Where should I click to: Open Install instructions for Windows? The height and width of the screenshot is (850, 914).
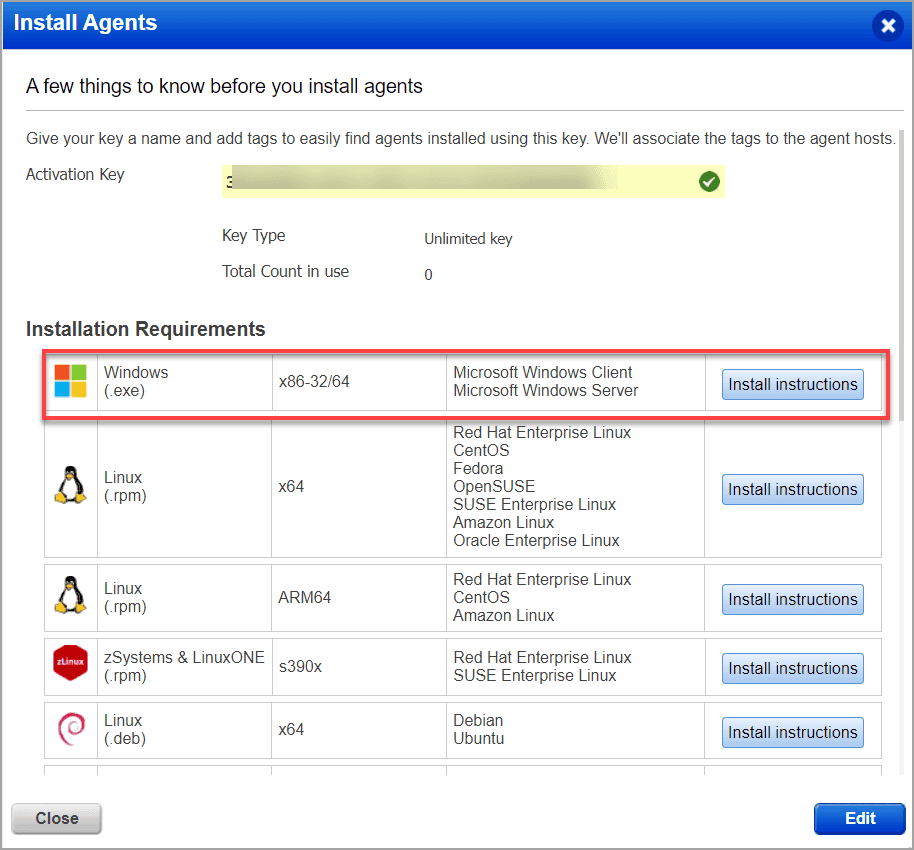(792, 384)
